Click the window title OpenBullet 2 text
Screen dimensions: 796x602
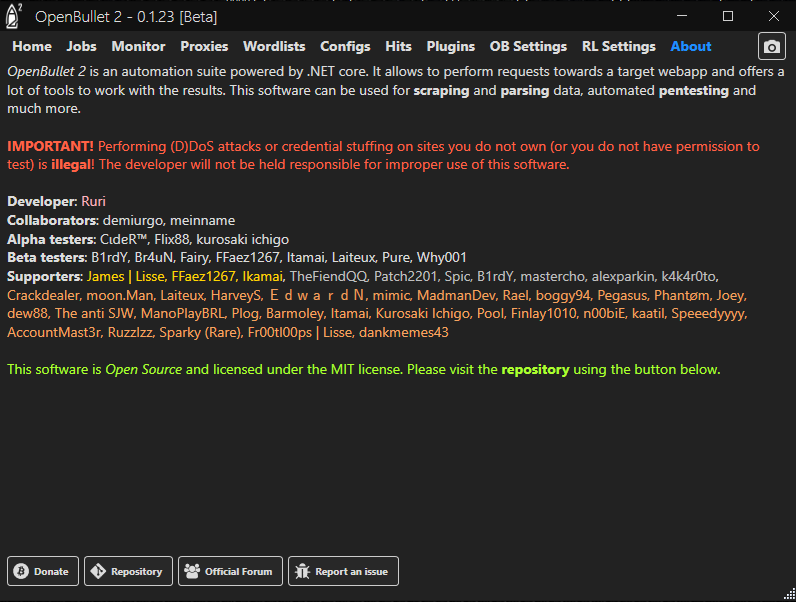[x=126, y=17]
